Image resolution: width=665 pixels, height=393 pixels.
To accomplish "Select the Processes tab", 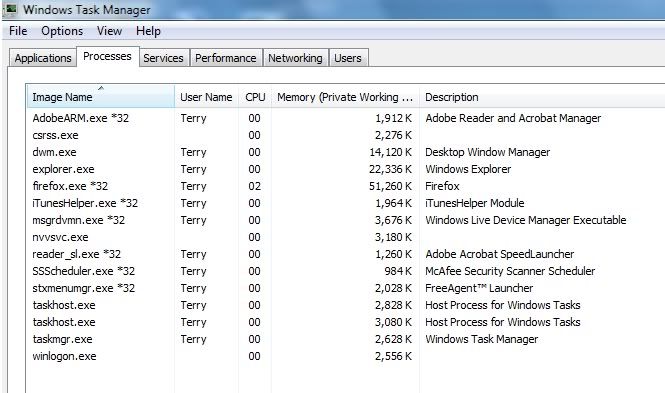I will [x=107, y=56].
